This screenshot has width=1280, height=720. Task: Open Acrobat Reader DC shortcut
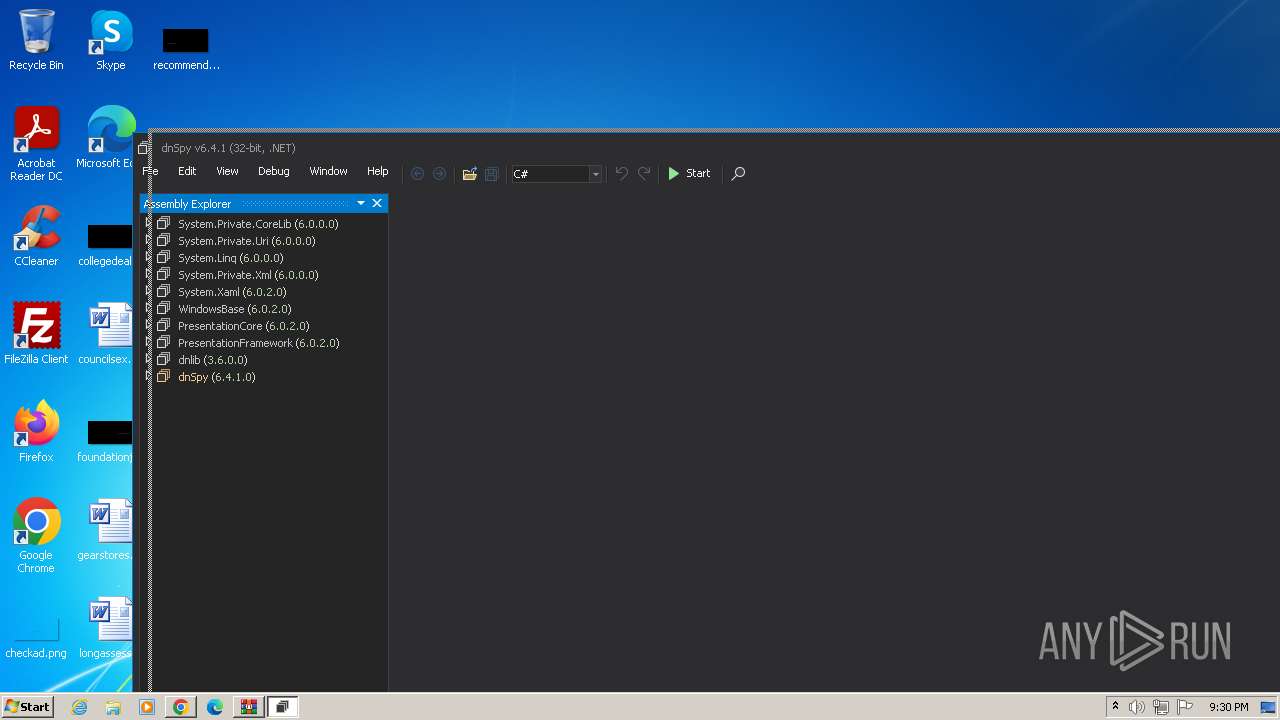tap(36, 144)
